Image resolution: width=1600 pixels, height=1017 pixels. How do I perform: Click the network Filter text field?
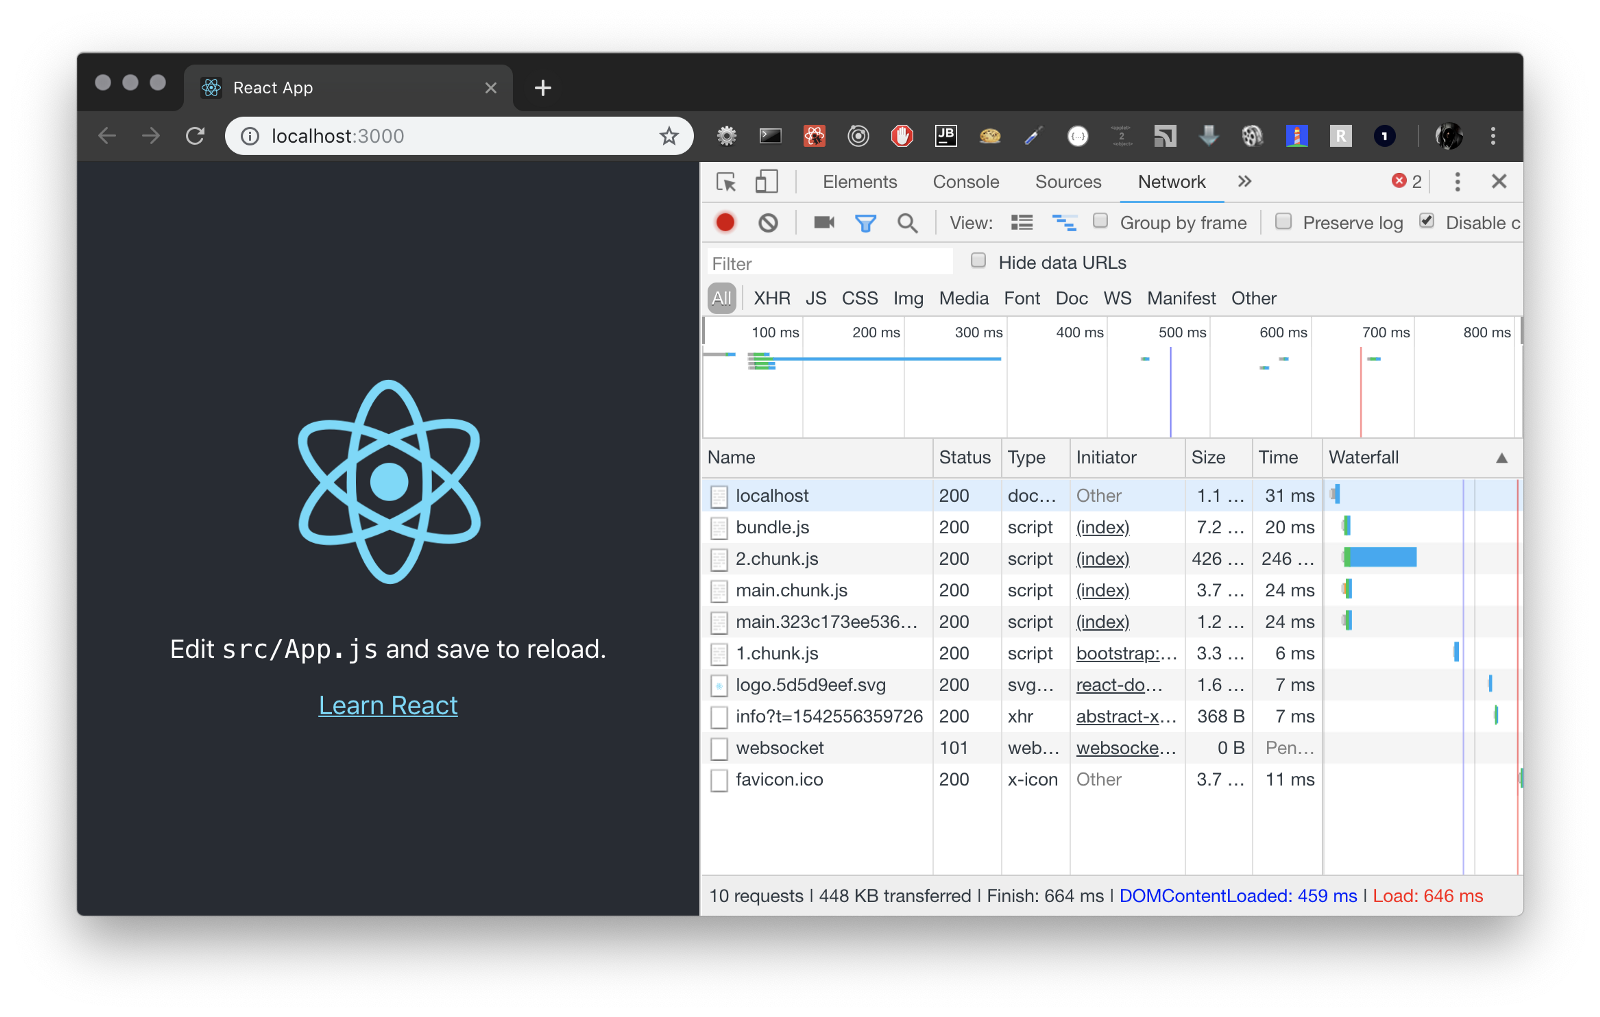(x=830, y=263)
